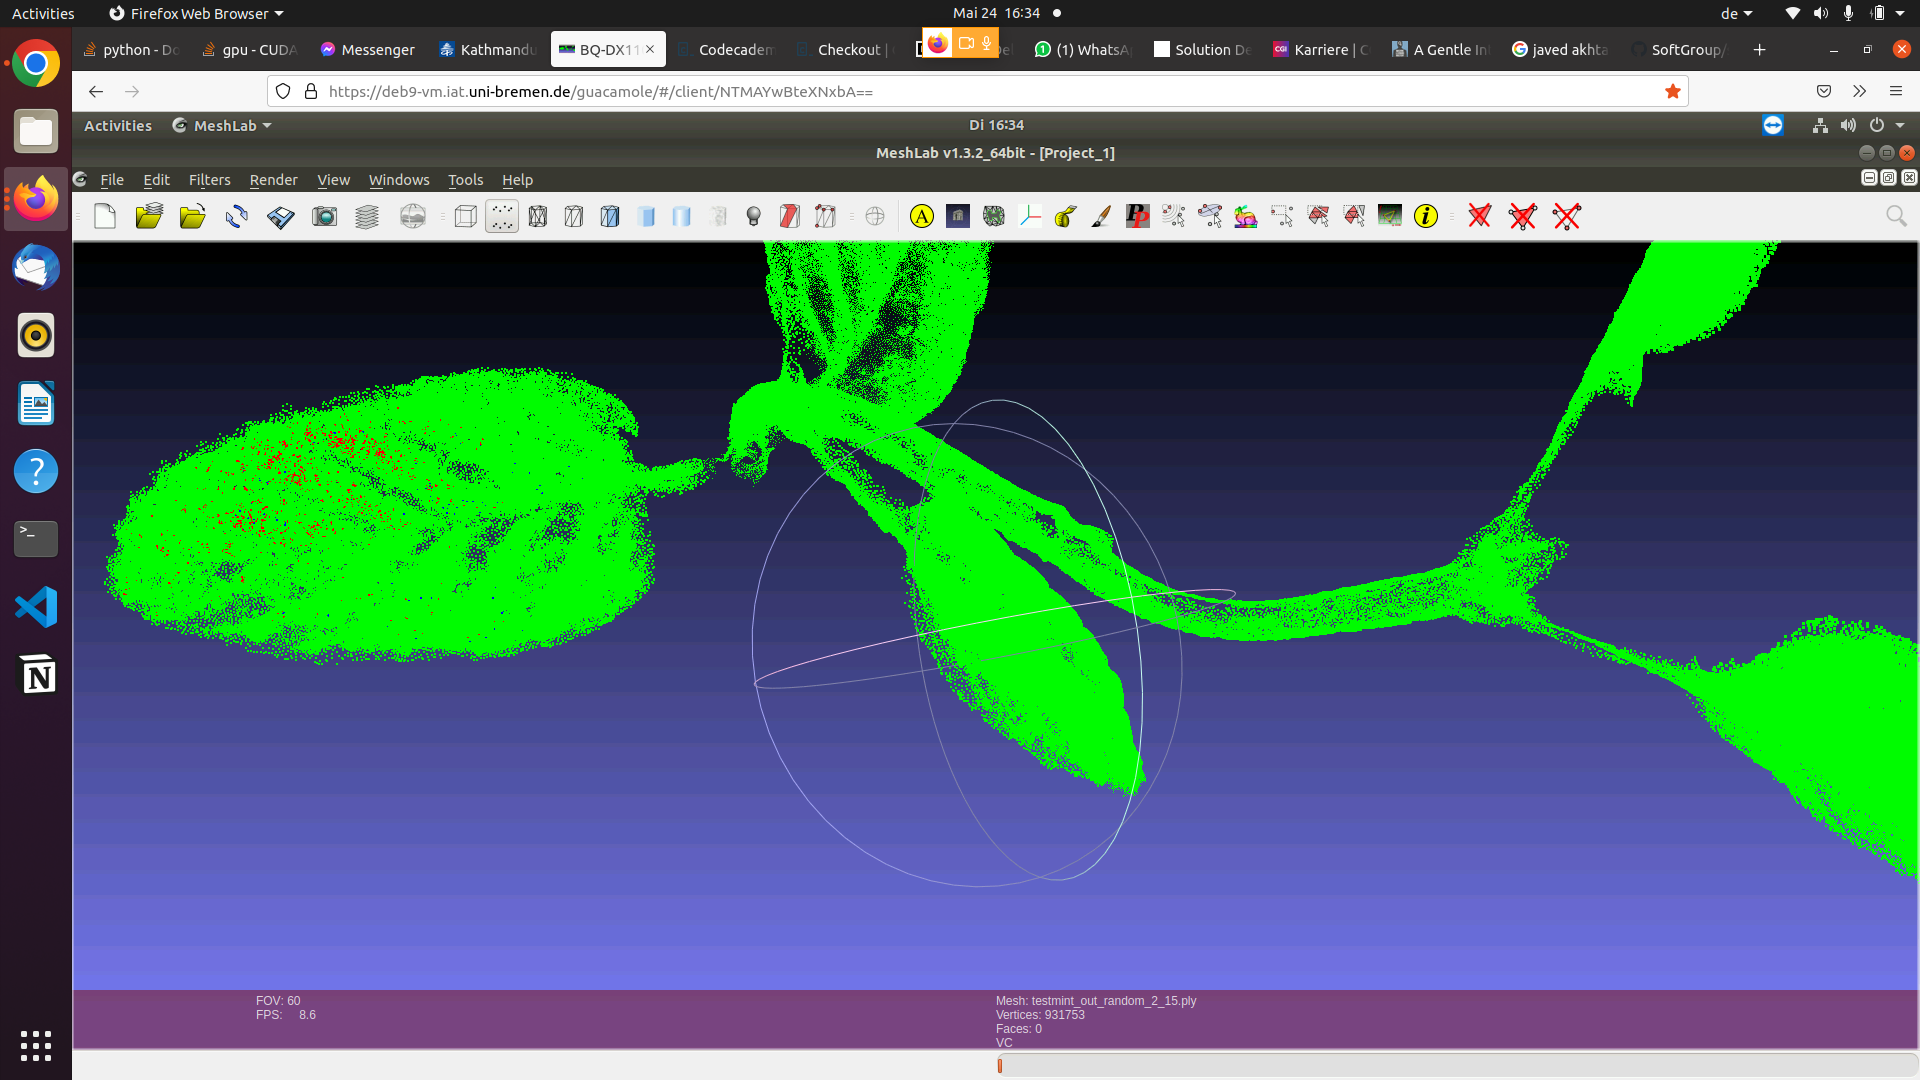The height and width of the screenshot is (1080, 1920).
Task: Toggle the Light on/off bulb icon
Action: click(754, 216)
